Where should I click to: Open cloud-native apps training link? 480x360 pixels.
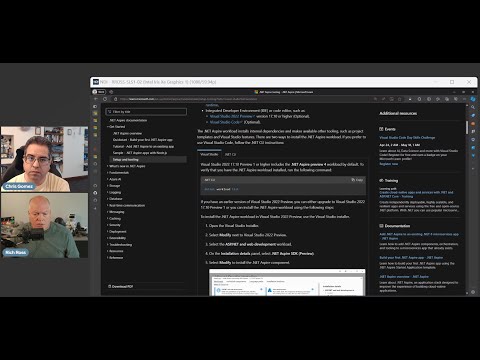[416, 194]
